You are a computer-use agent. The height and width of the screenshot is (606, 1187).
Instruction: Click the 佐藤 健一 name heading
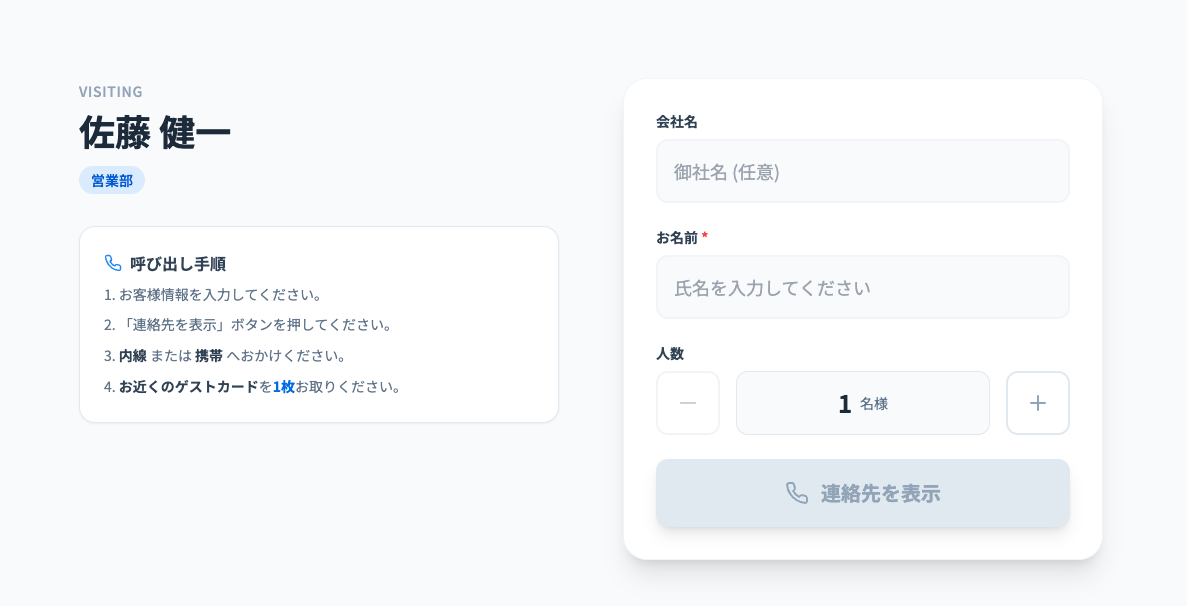click(x=155, y=132)
